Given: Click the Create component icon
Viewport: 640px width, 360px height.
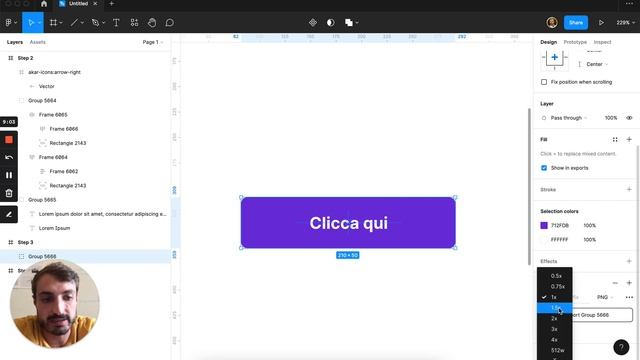Looking at the screenshot, I should point(313,23).
